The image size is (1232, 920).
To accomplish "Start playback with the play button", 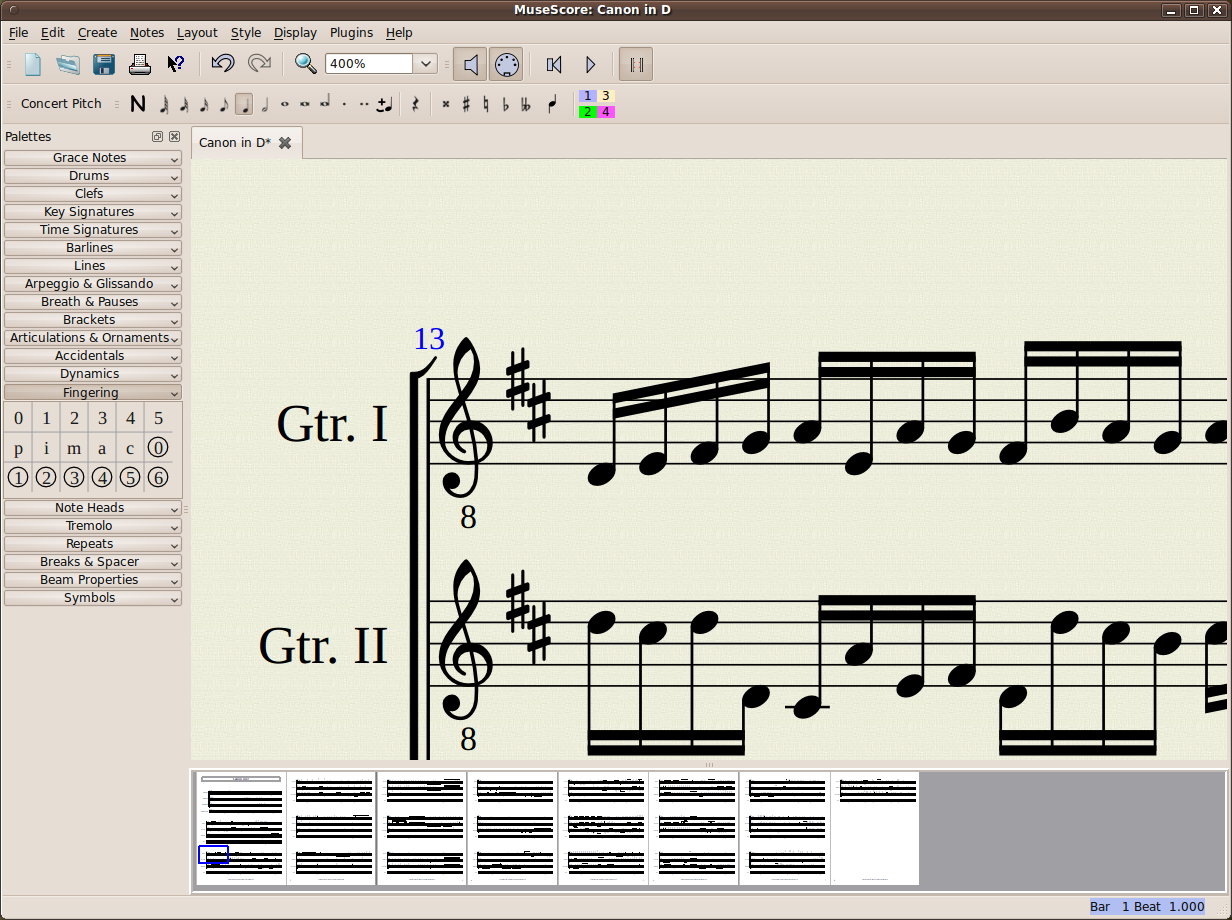I will click(590, 64).
